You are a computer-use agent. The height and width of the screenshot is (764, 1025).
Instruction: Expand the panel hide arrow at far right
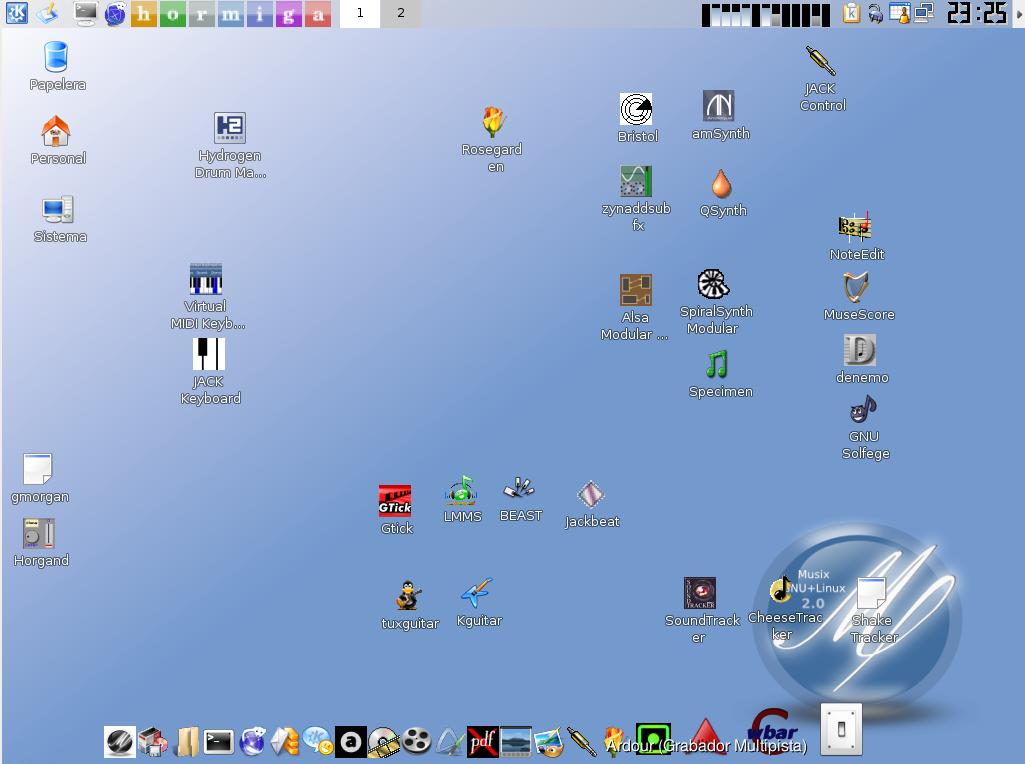click(1018, 13)
